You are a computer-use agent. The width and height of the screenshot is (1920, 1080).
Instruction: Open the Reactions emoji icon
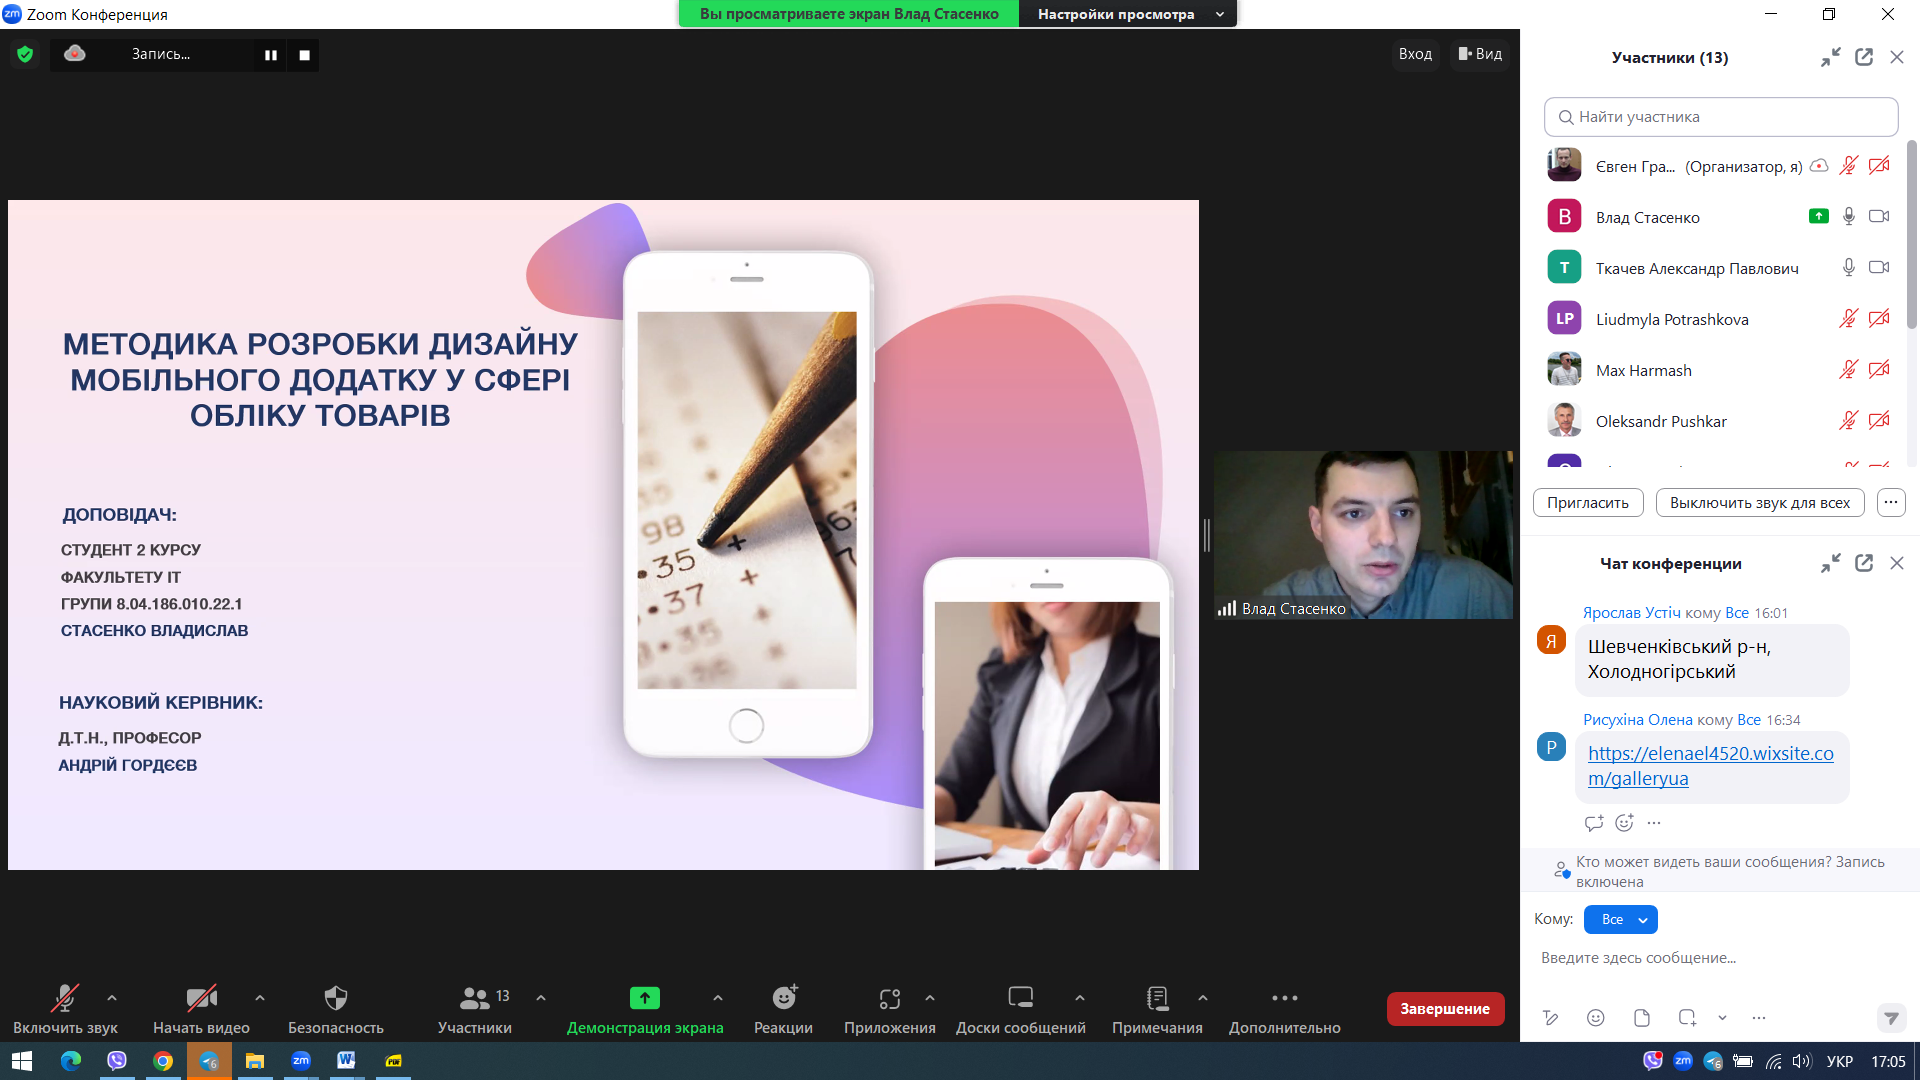[x=784, y=997]
